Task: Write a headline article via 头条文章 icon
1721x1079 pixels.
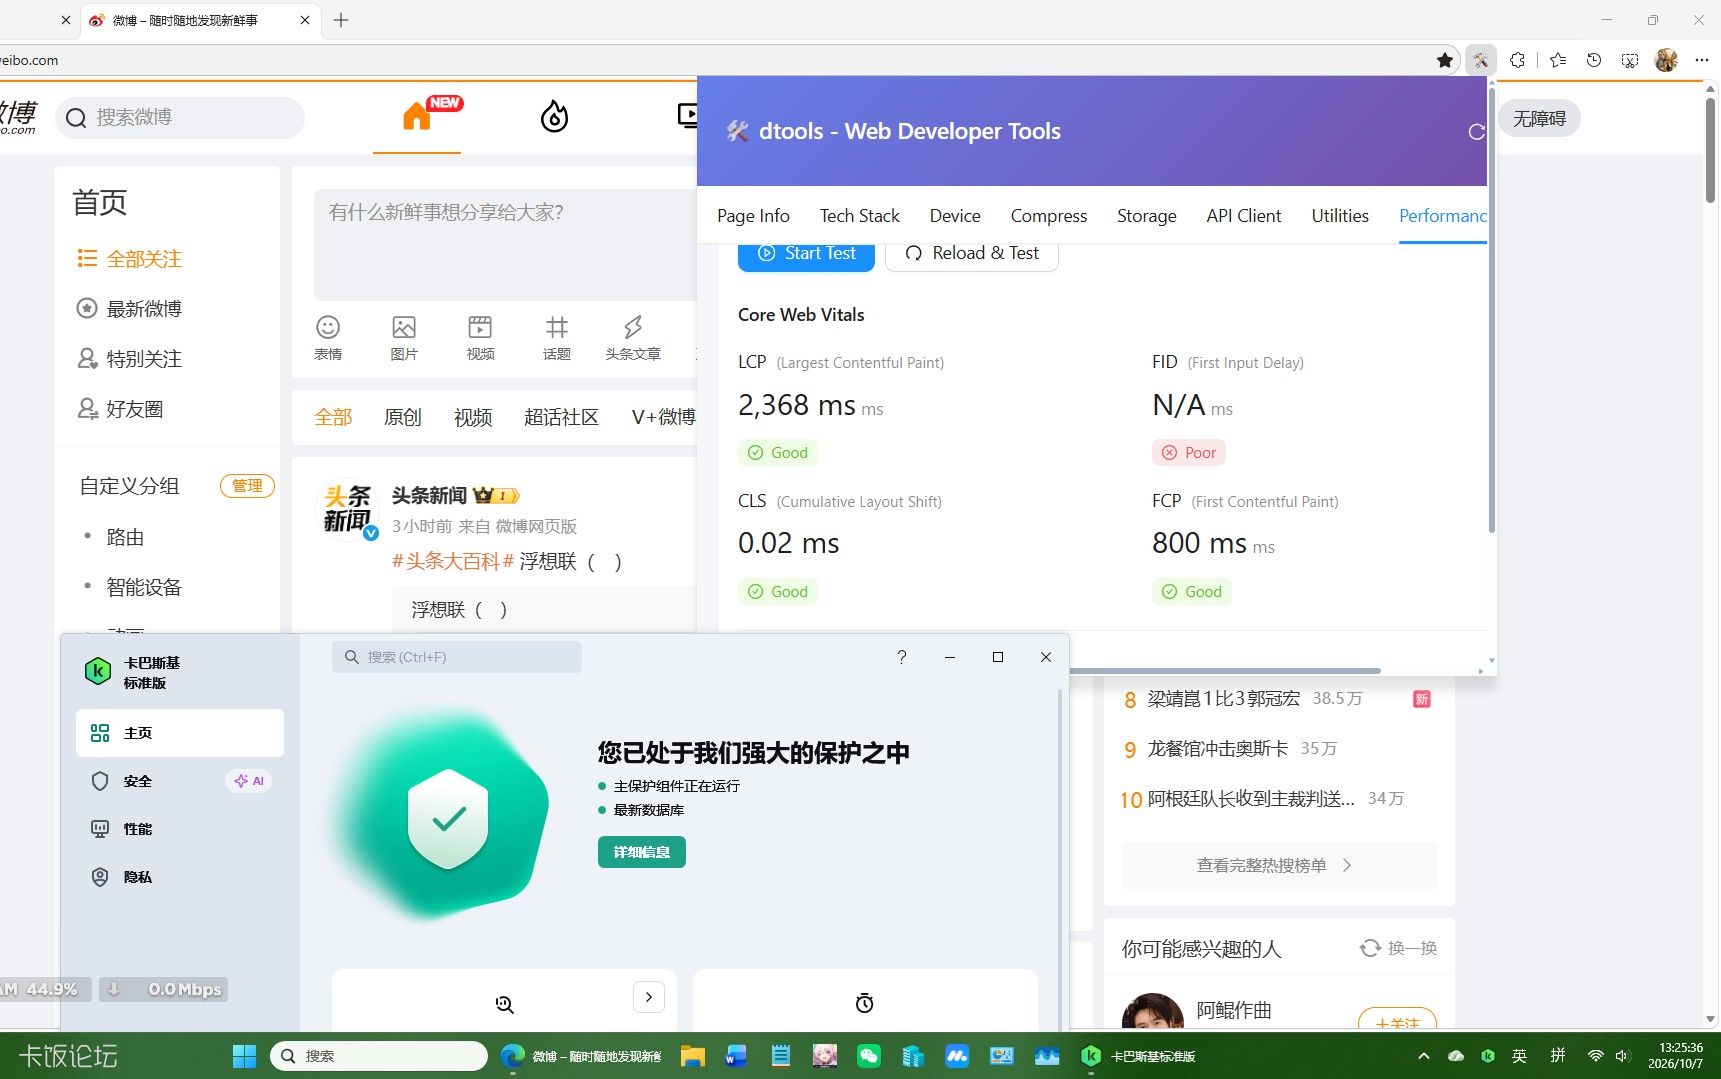Action: coord(633,338)
